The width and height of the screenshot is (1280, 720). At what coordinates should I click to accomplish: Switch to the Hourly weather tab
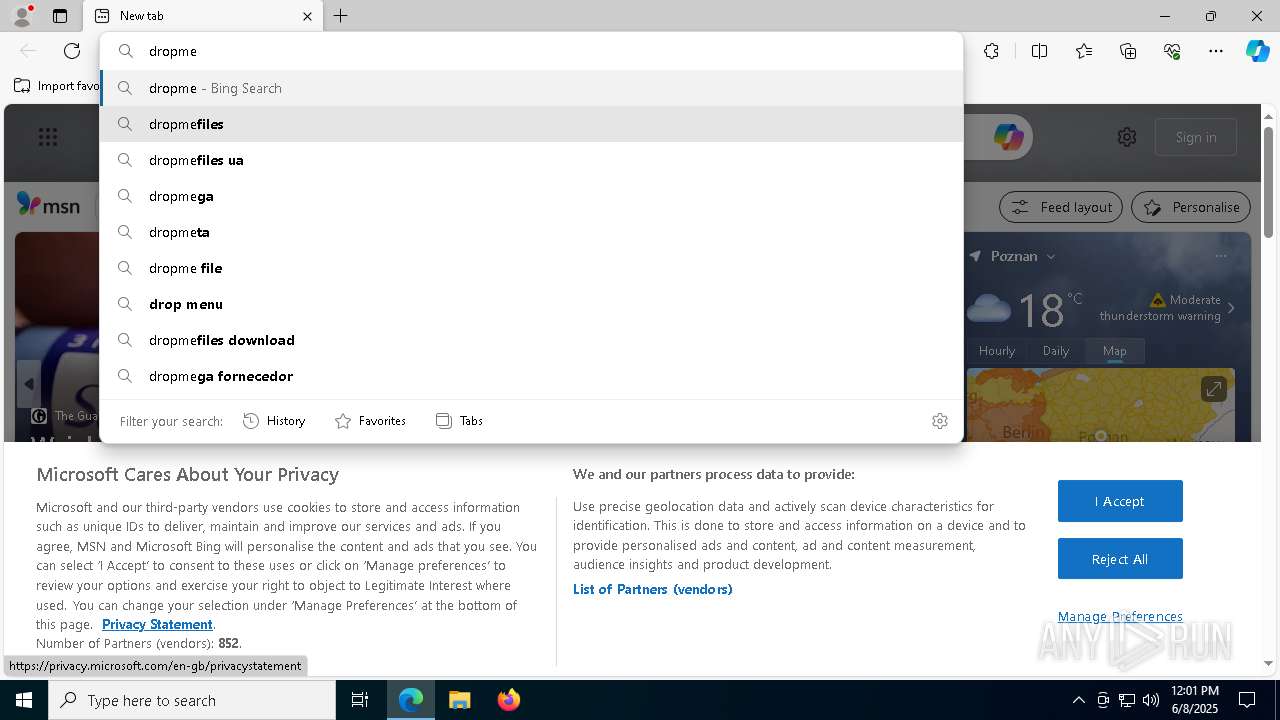pyautogui.click(x=997, y=351)
